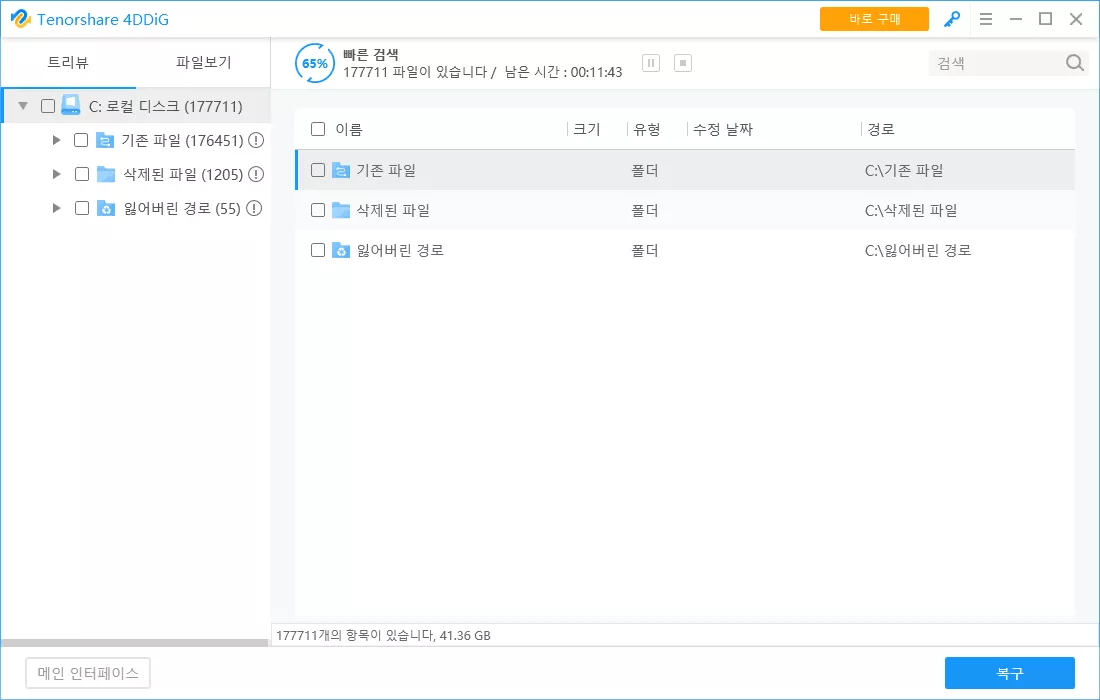This screenshot has height=700, width=1100.
Task: Select the 삭제된 파일 name in list
Action: 393,210
